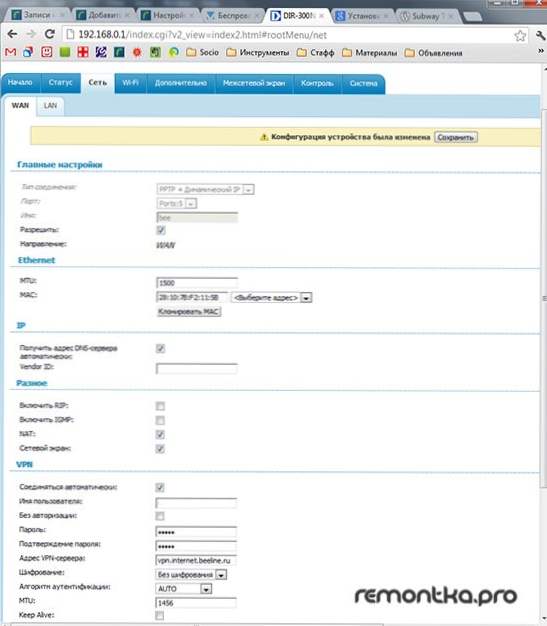
Task: Toggle the Keep Alive checkbox
Action: [160, 615]
